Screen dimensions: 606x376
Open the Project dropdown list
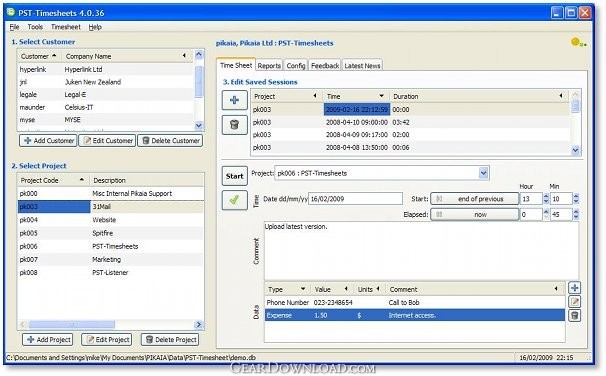coord(483,174)
